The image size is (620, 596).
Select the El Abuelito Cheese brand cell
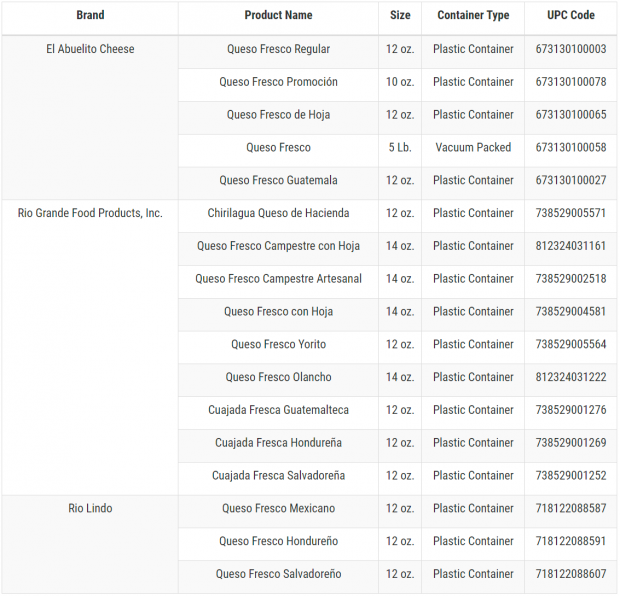[x=90, y=49]
